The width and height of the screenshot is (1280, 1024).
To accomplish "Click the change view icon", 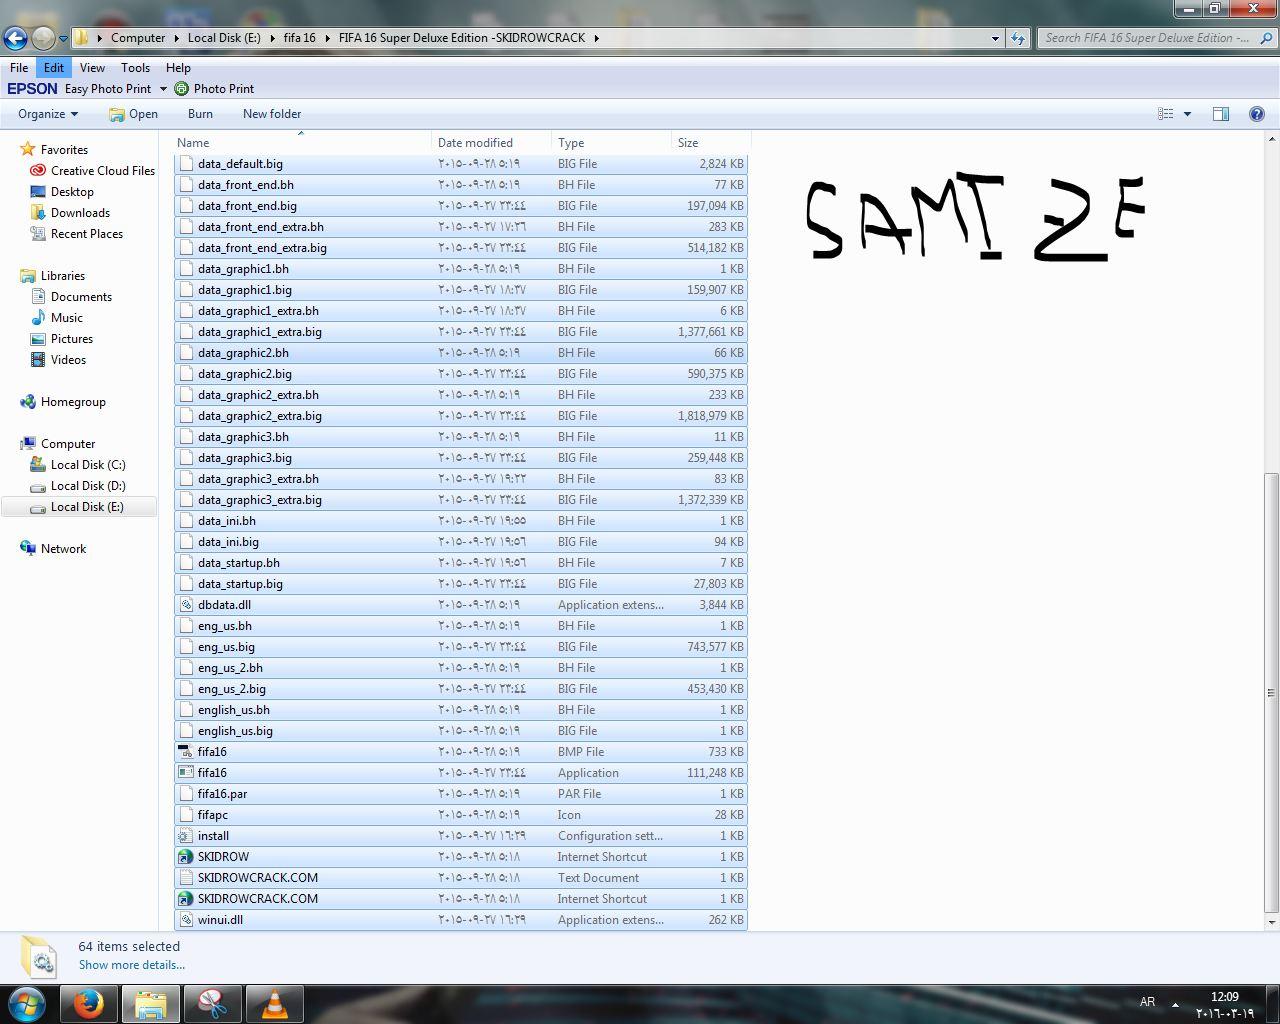I will pyautogui.click(x=1166, y=114).
